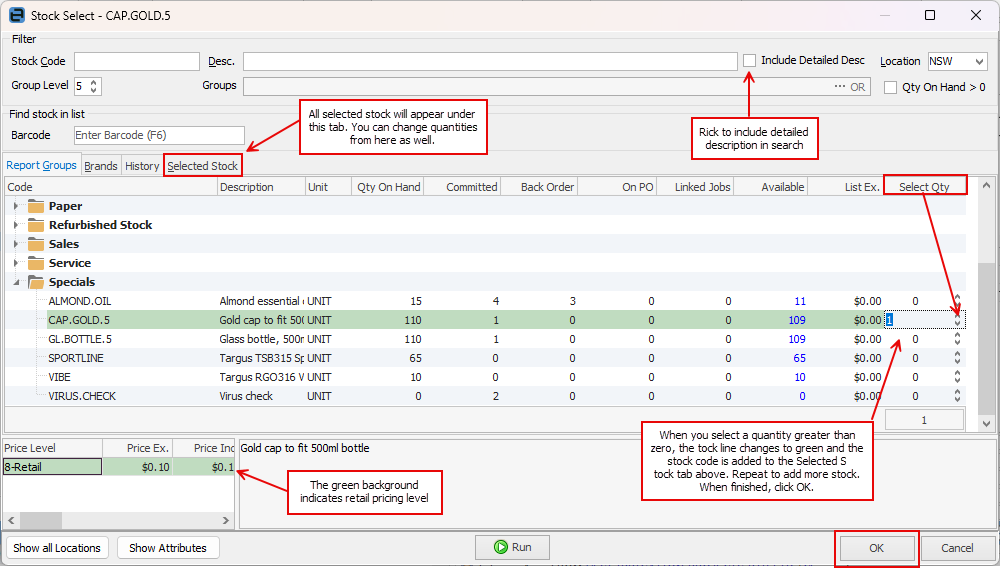Sort by Qty On Hand column header
1000x568 pixels.
tap(388, 187)
